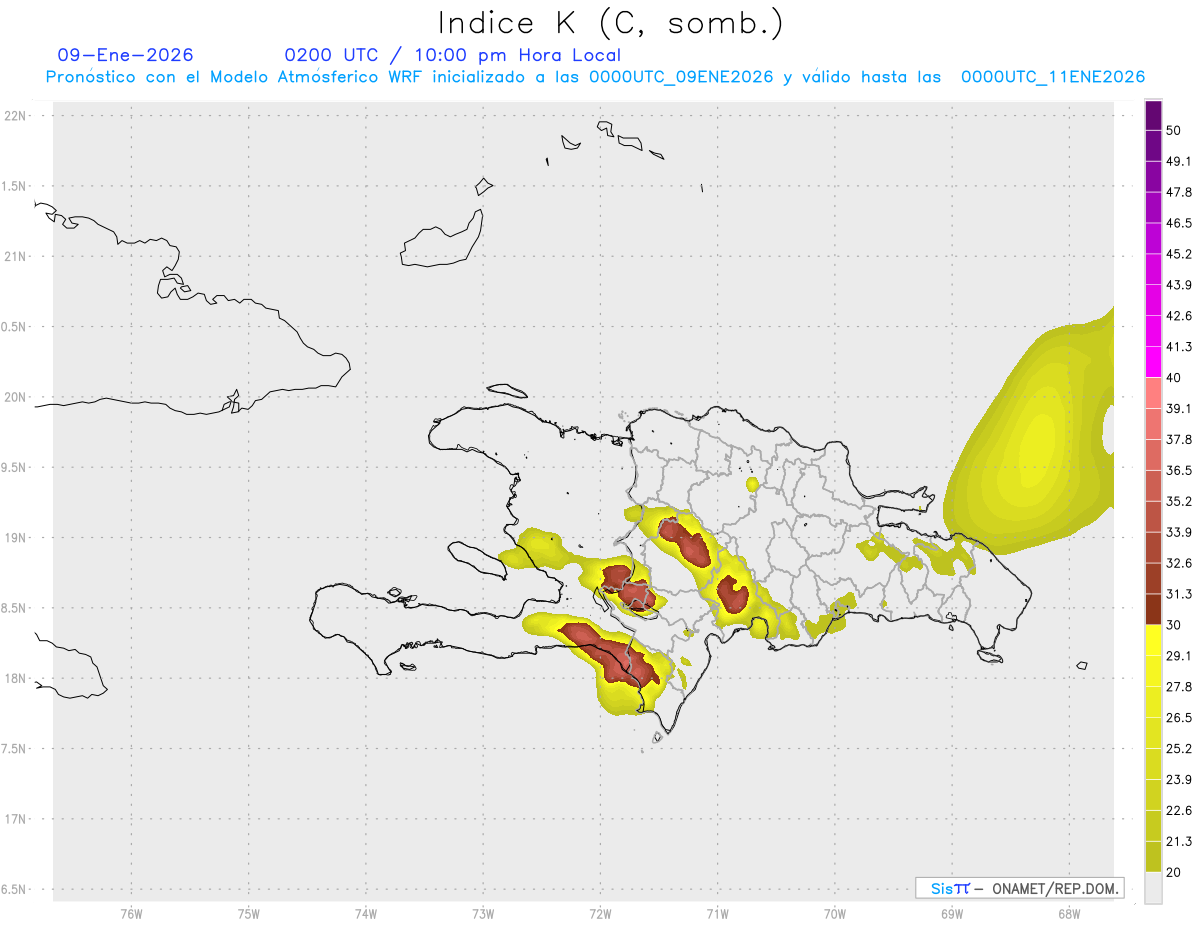The width and height of the screenshot is (1200, 927).
Task: Click the color bar value 31.3
Action: coord(1179,594)
